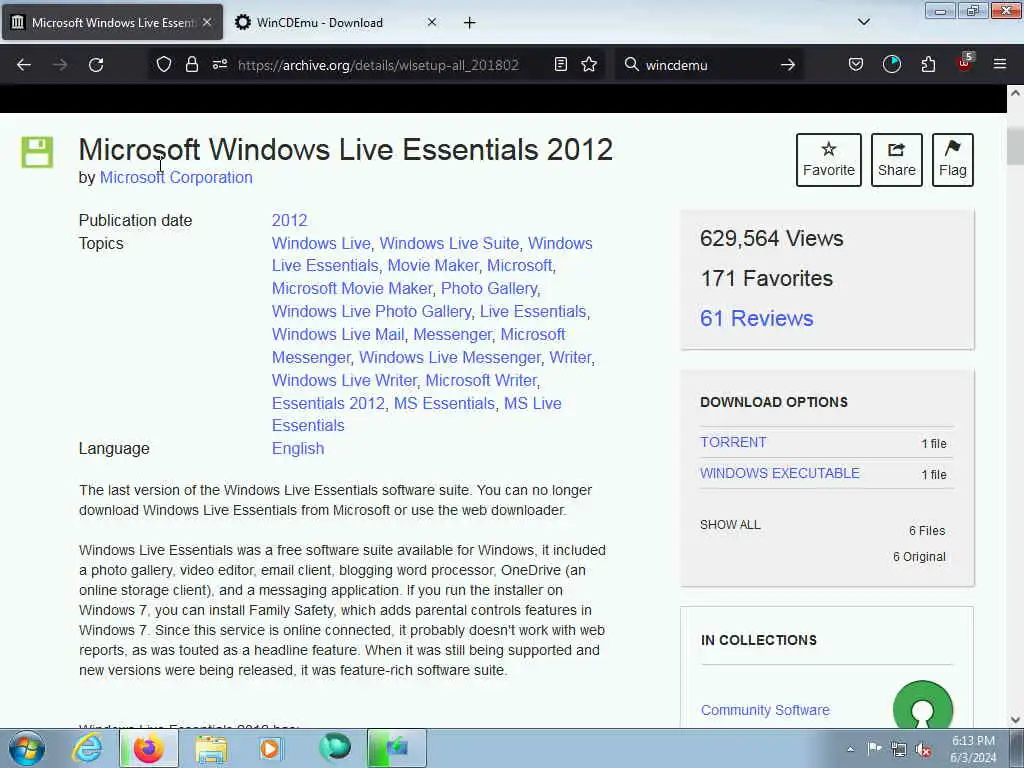Click the wincdemu search input field
Screen dimensions: 1024x768
click(709, 65)
